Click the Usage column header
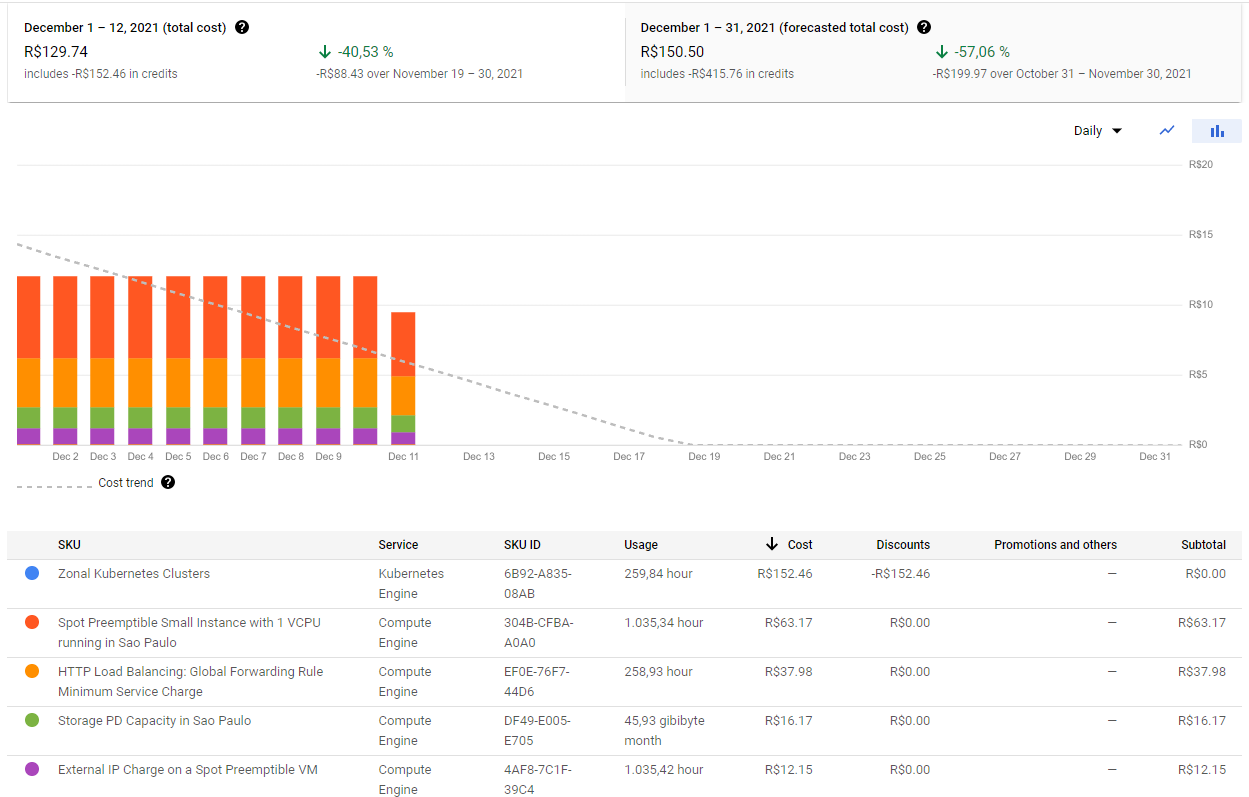The width and height of the screenshot is (1249, 797). [x=641, y=545]
